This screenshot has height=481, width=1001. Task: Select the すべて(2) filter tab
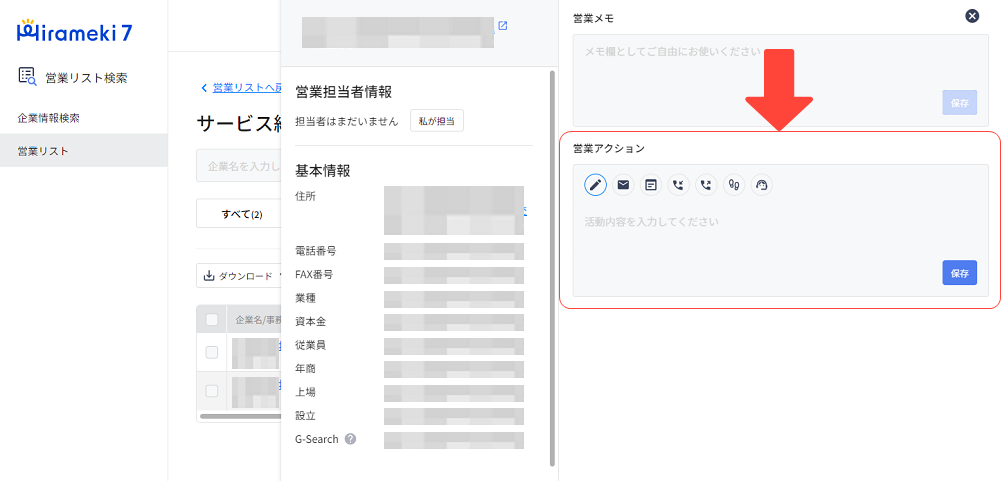[241, 213]
